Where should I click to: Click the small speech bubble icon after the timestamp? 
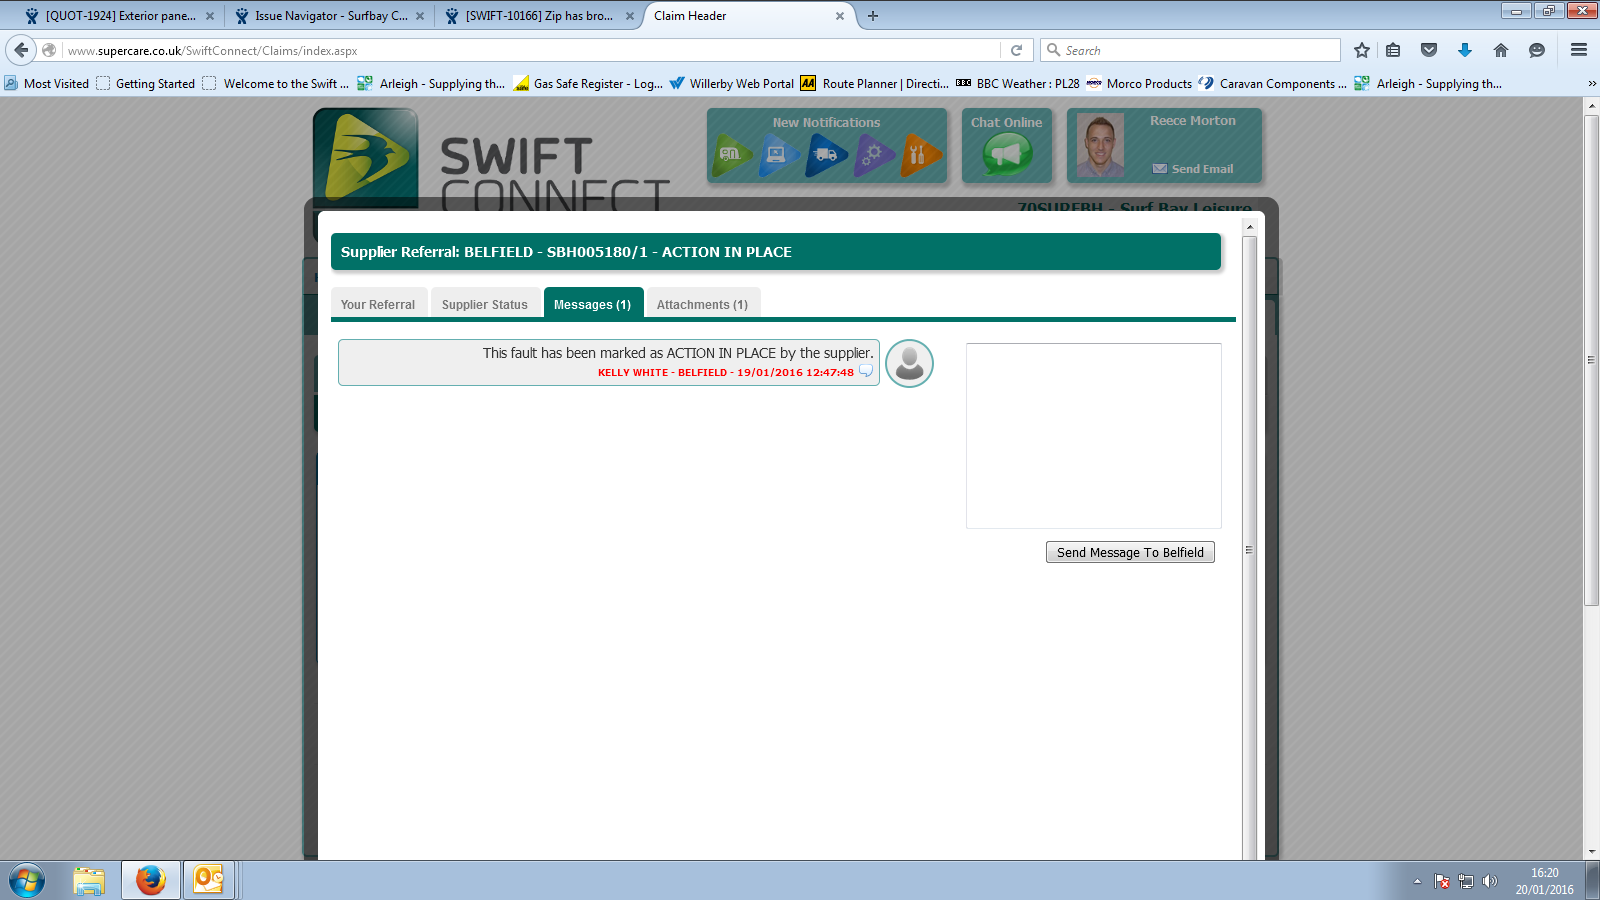click(x=866, y=372)
